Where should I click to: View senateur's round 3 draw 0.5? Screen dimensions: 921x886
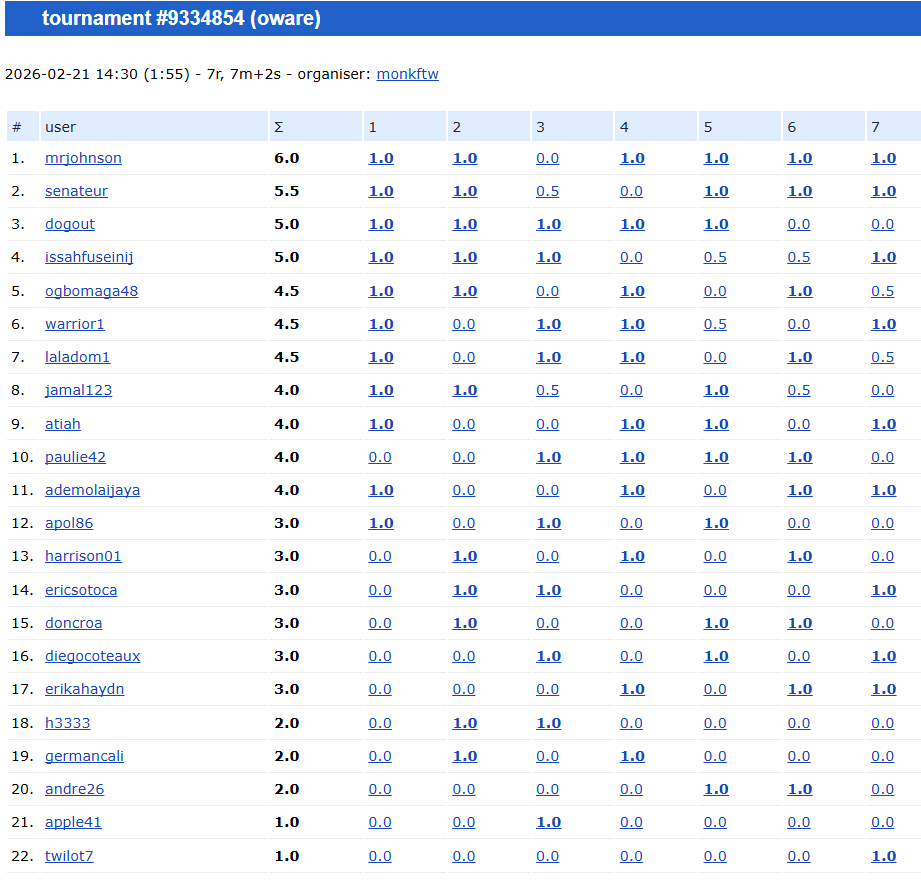[x=547, y=191]
